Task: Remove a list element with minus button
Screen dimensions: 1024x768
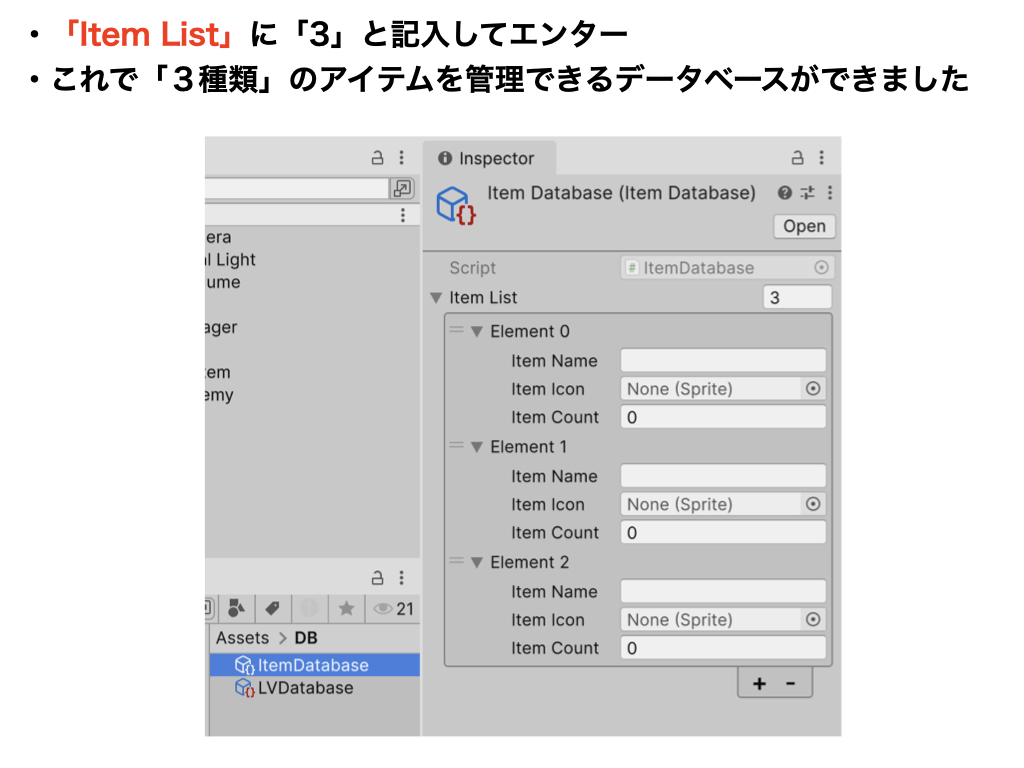Action: point(791,684)
